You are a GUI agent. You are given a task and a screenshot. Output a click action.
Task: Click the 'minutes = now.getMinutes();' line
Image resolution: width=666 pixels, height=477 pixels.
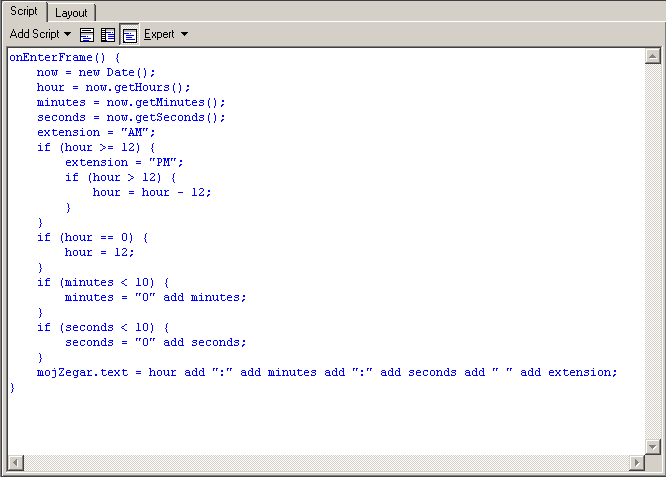point(131,102)
